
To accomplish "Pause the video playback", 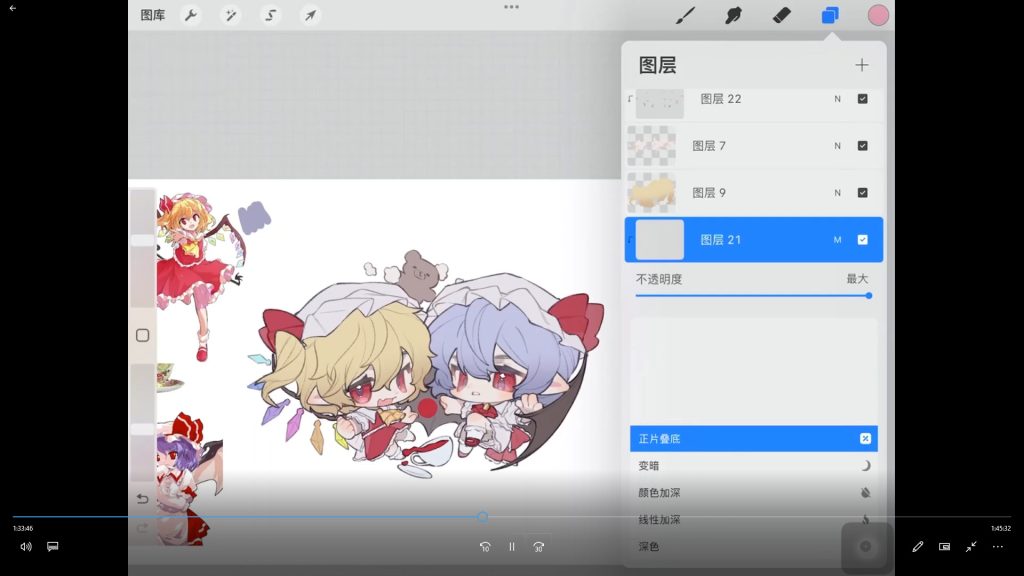I will (512, 547).
